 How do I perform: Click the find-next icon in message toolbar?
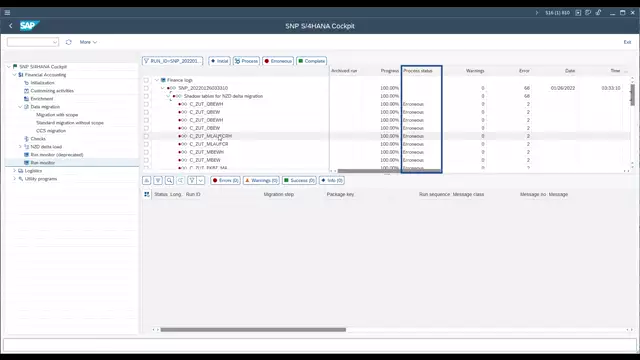click(180, 180)
